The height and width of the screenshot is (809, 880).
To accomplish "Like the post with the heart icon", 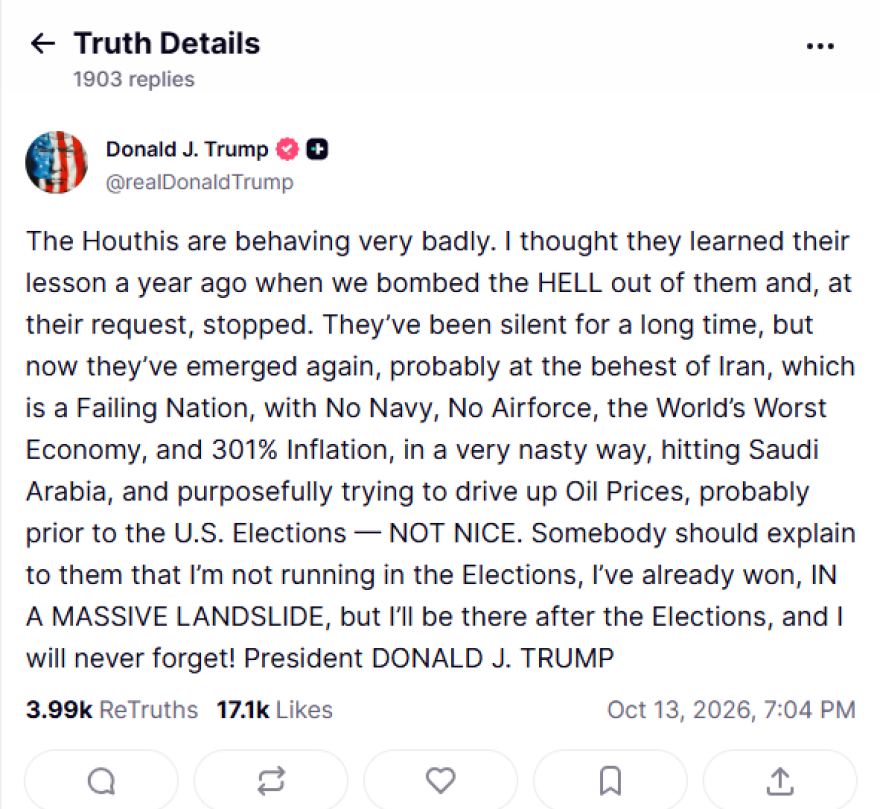I will point(441,780).
